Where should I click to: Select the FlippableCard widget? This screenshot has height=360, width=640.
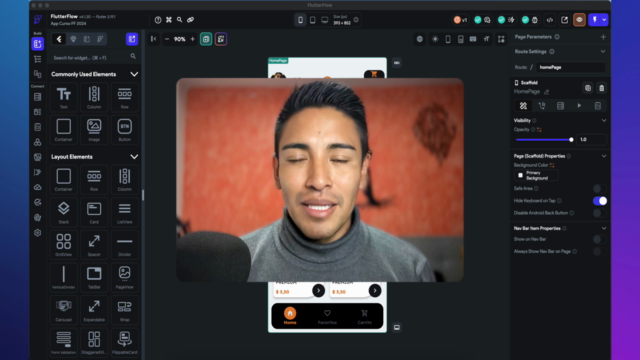pos(124,342)
